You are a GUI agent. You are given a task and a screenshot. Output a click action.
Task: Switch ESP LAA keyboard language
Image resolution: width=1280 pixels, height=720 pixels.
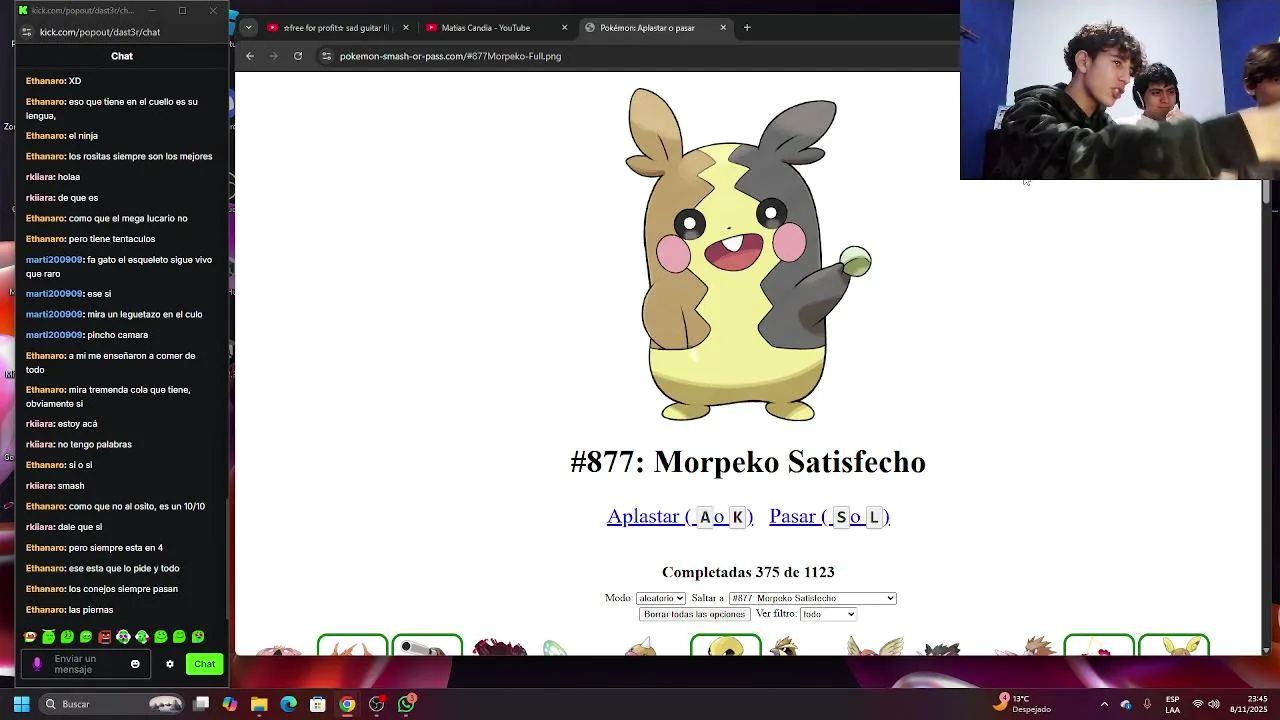tap(1172, 704)
